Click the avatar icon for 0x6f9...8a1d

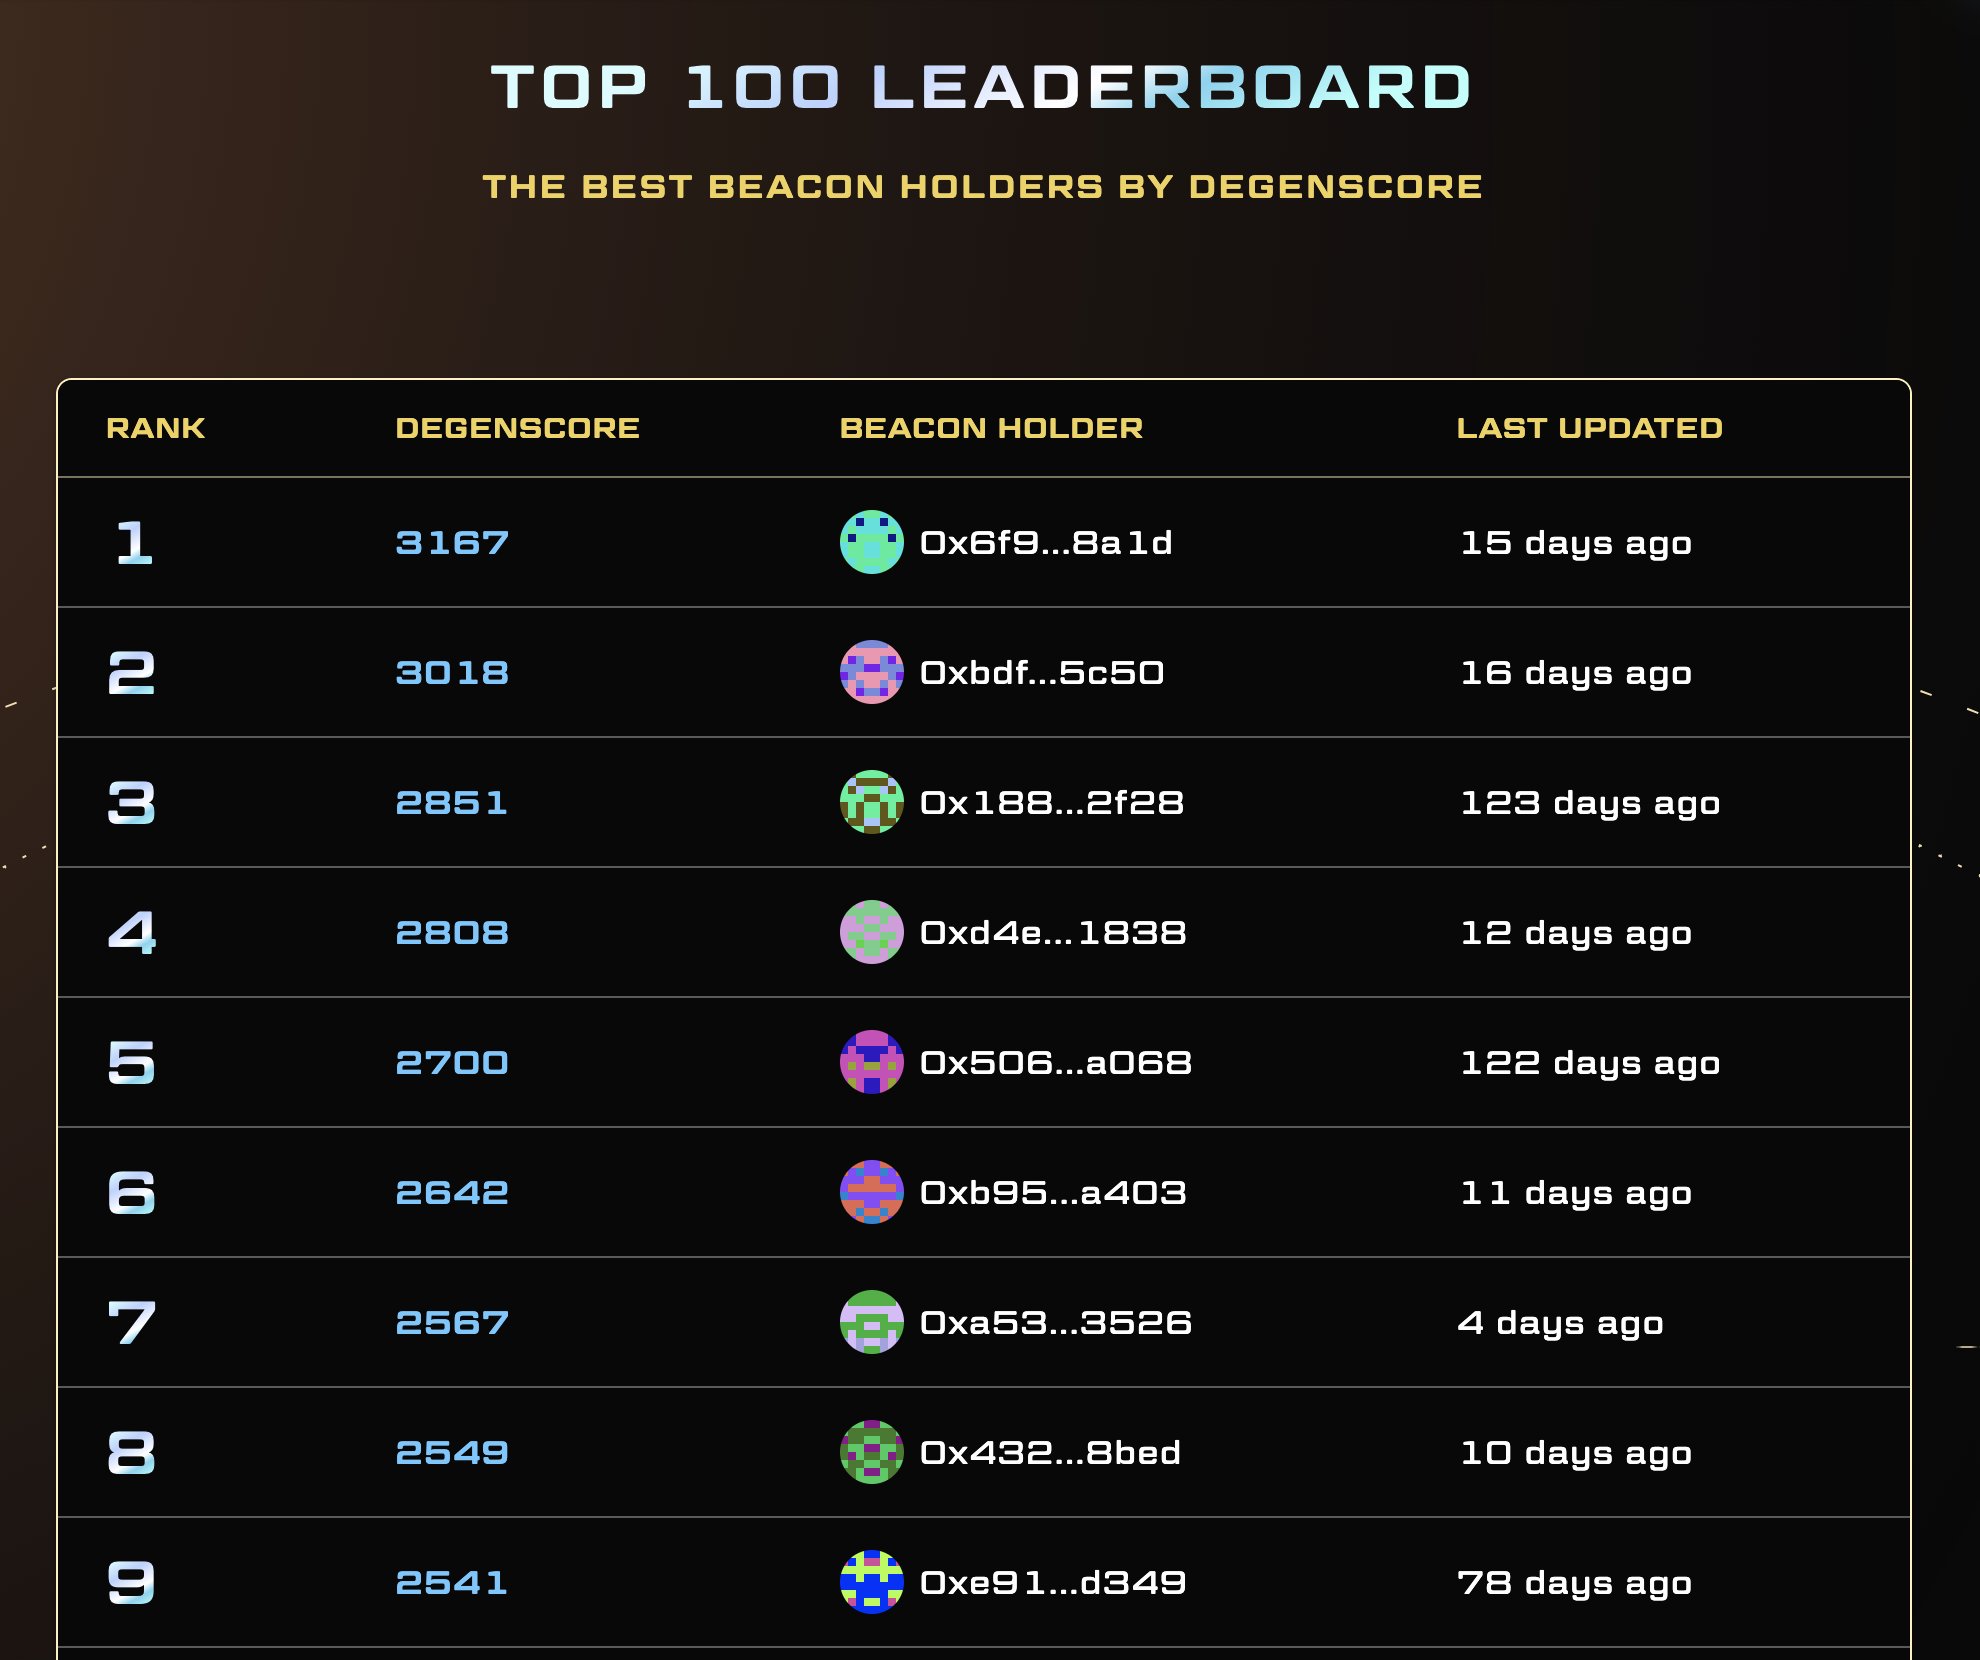(x=871, y=542)
